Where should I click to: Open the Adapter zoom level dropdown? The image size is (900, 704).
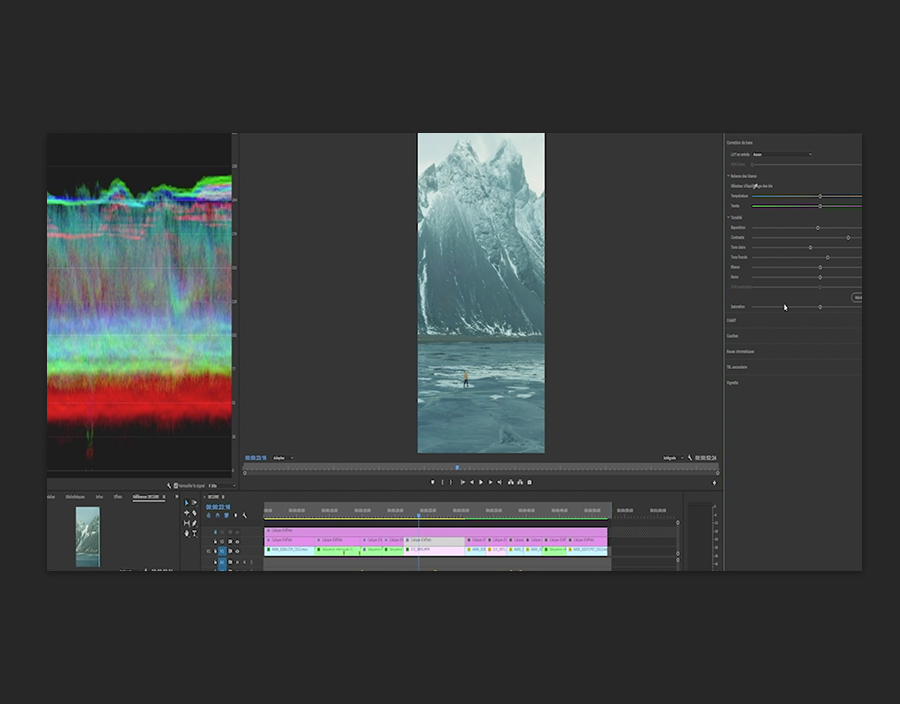[283, 458]
